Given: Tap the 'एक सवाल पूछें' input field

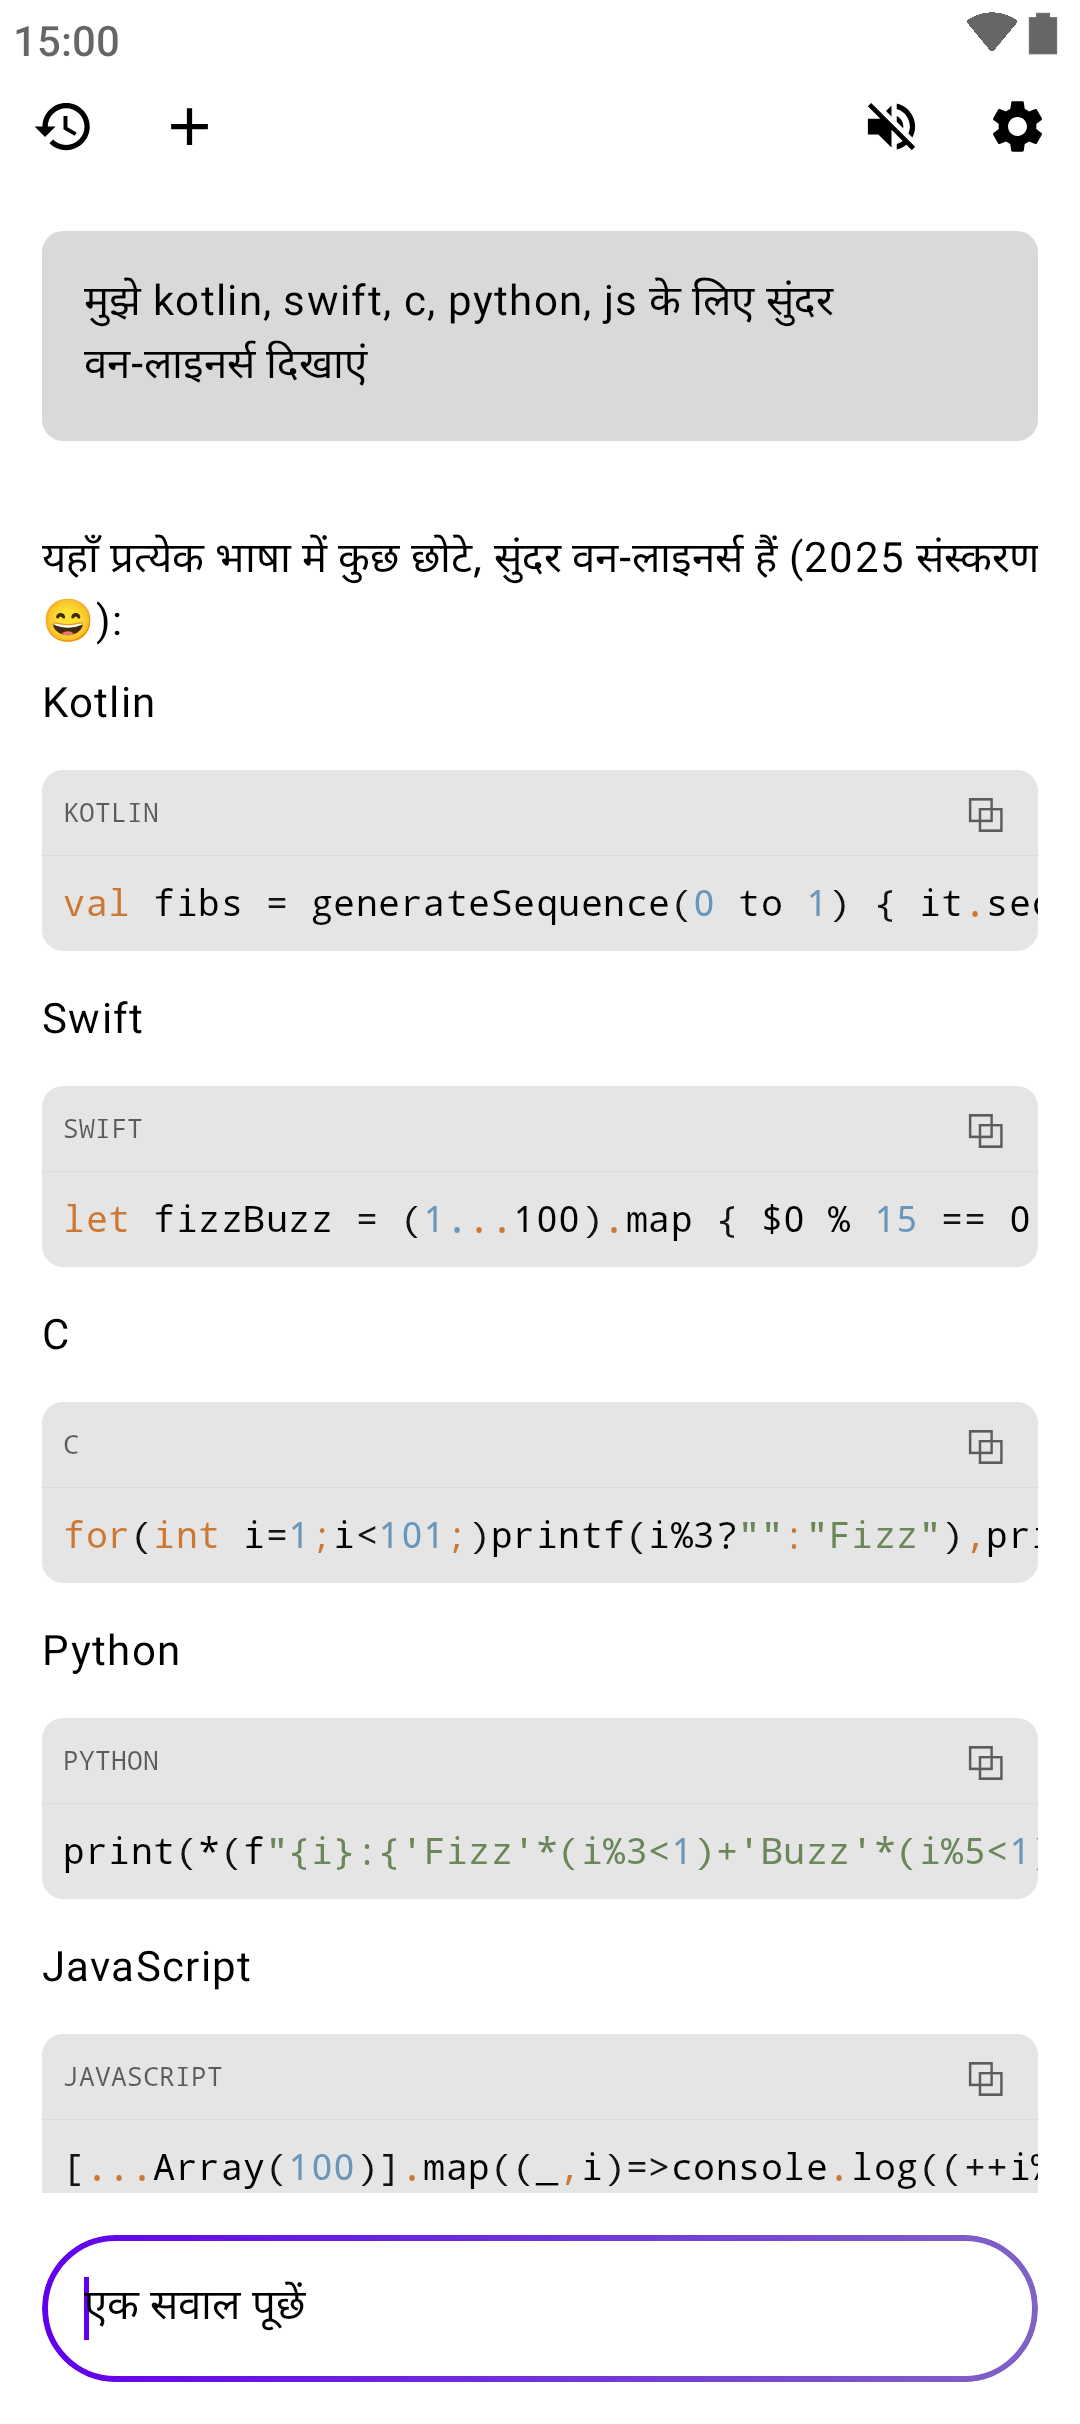Looking at the screenshot, I should [x=540, y=2308].
